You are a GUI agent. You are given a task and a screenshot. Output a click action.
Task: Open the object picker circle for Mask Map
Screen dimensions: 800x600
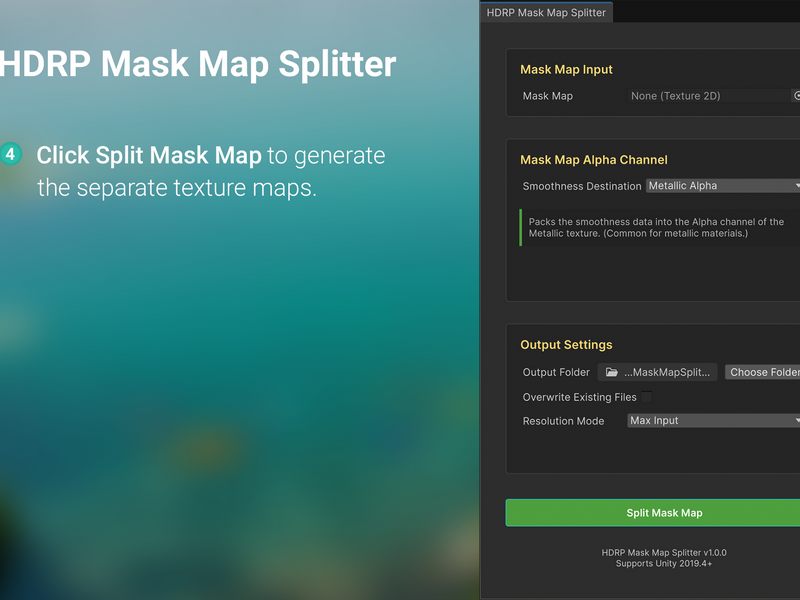click(796, 95)
